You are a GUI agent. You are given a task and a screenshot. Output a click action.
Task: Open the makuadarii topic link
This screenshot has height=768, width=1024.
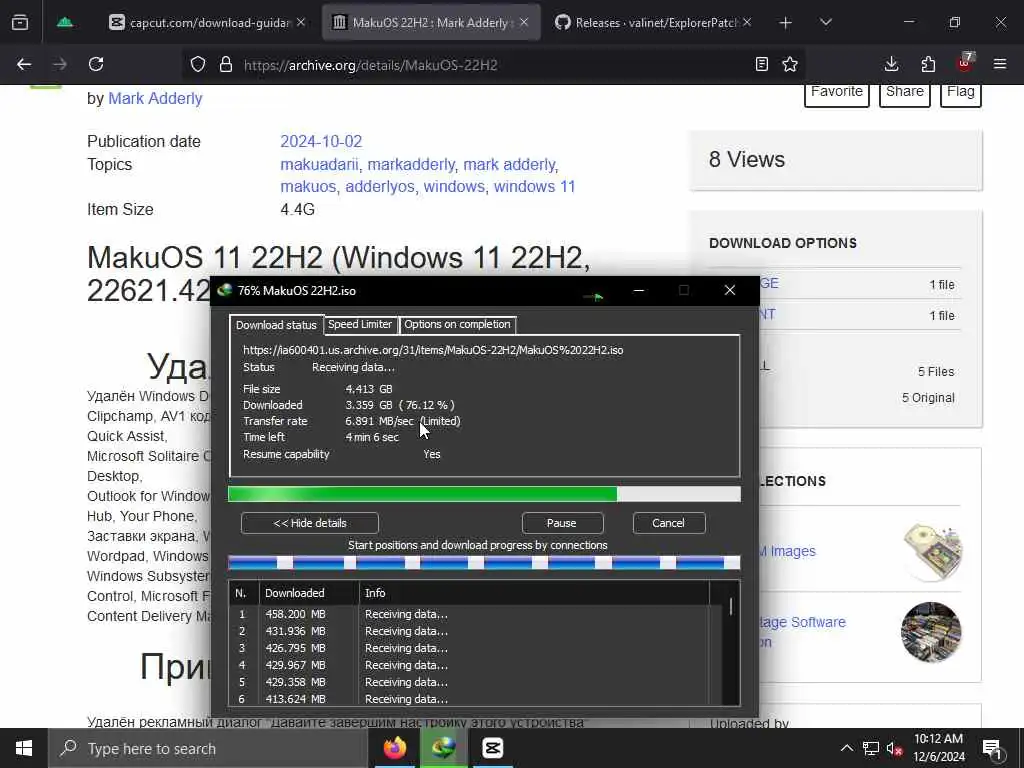click(x=319, y=165)
